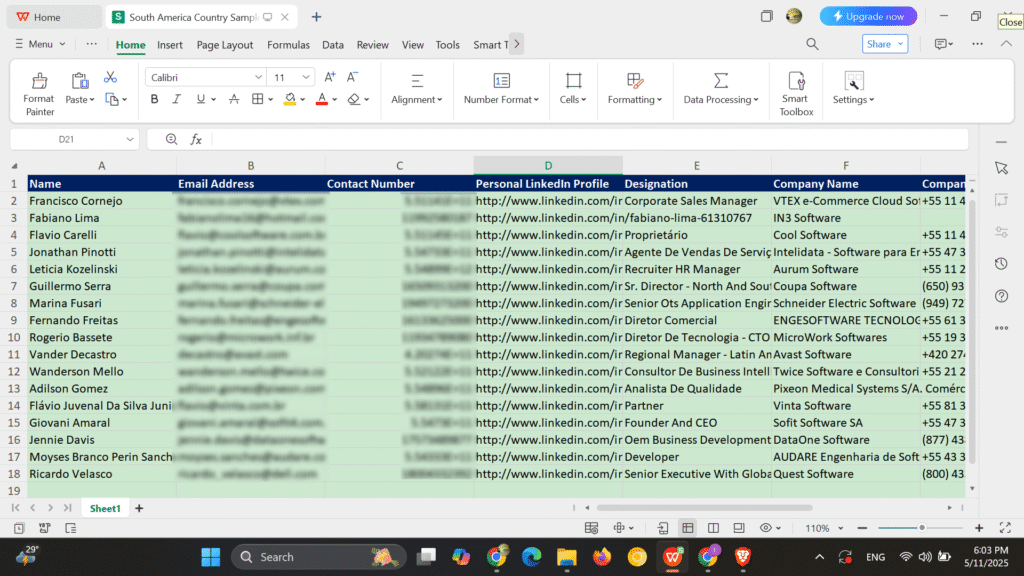Adjust the zoom slider handle

point(922,528)
